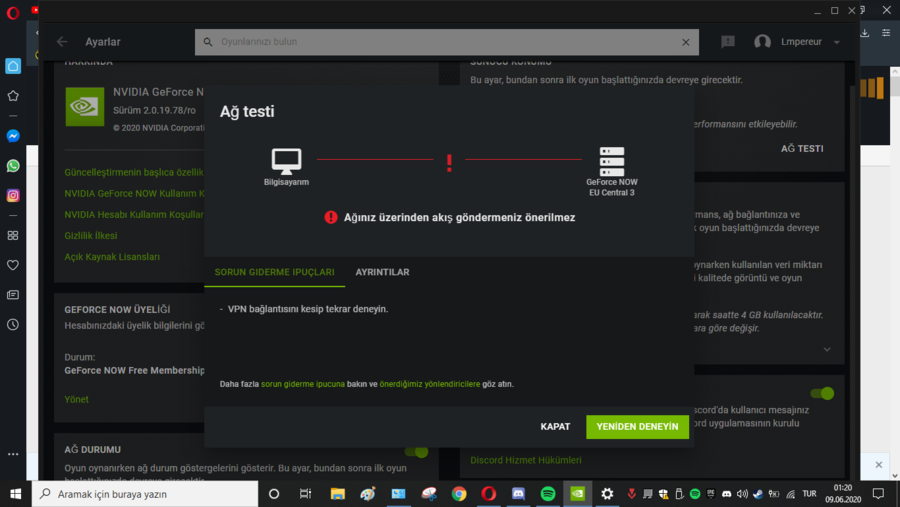The image size is (900, 507).
Task: Click the Windows taskbar search box
Action: pyautogui.click(x=145, y=494)
